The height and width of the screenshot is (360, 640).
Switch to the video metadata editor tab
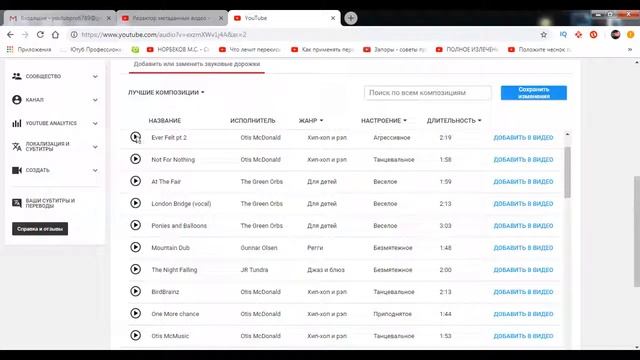click(x=172, y=18)
